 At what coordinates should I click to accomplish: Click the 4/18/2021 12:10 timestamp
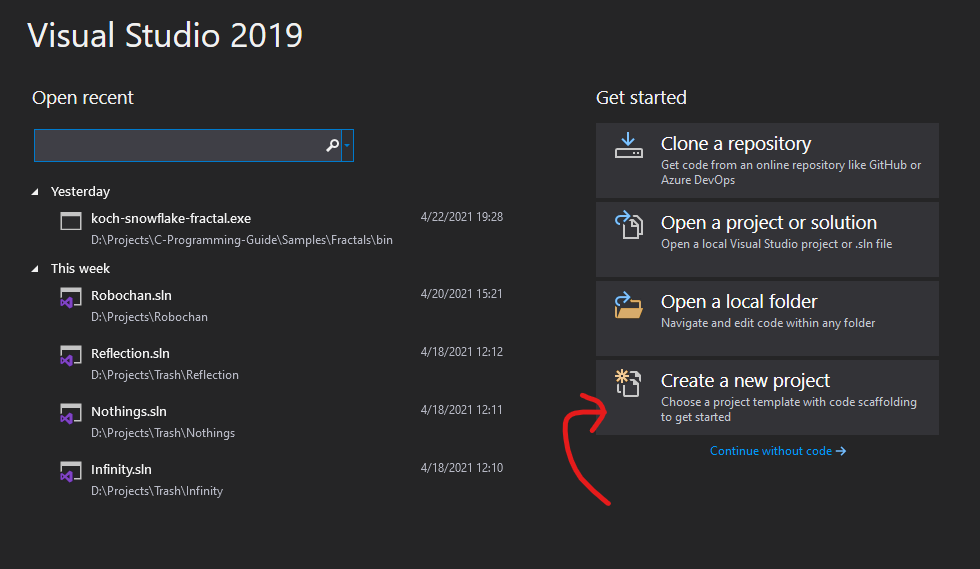point(462,468)
